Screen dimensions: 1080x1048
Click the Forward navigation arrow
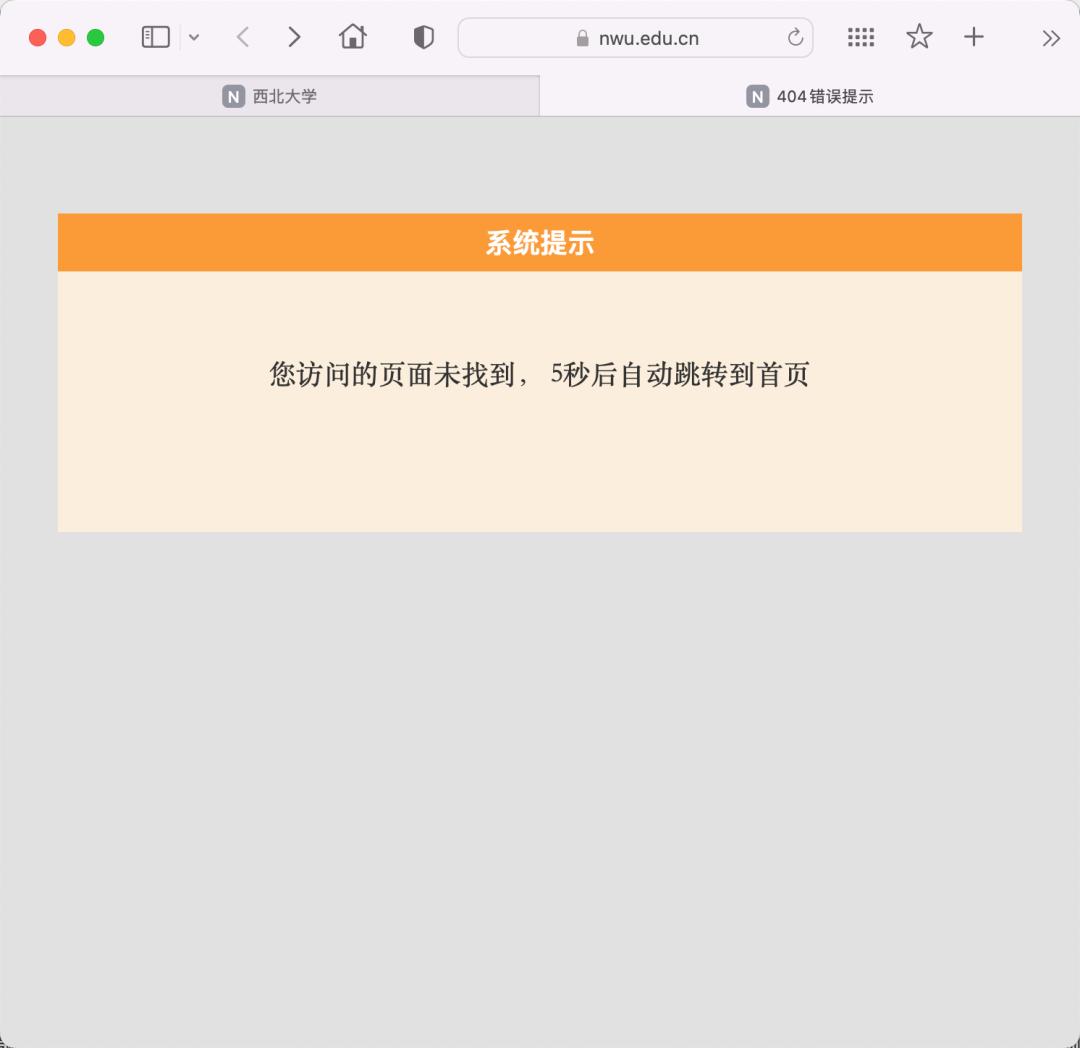pos(294,36)
